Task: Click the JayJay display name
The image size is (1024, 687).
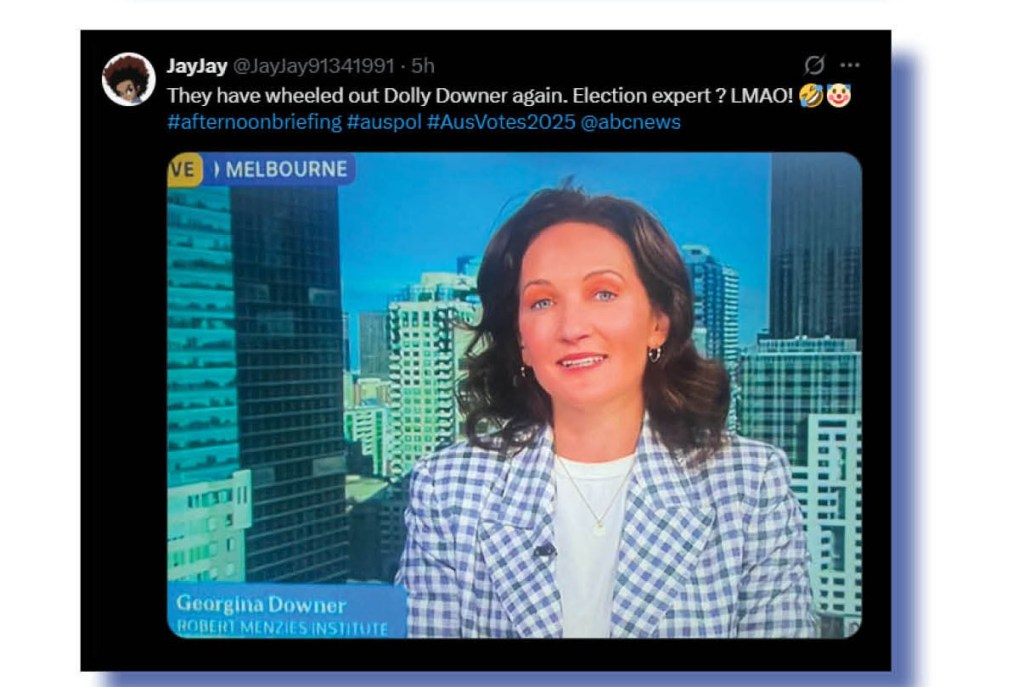Action: pyautogui.click(x=197, y=66)
